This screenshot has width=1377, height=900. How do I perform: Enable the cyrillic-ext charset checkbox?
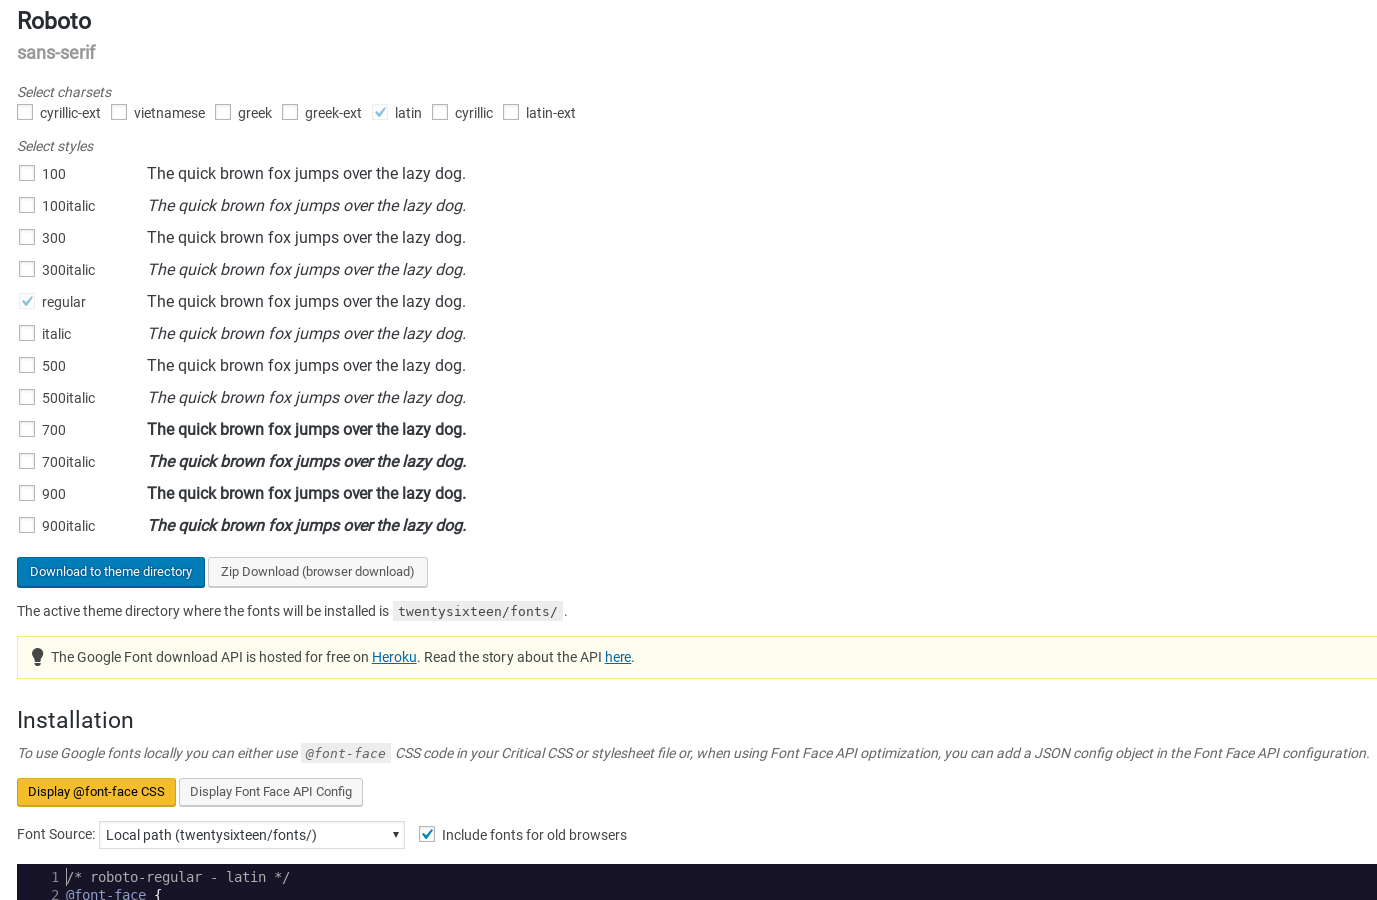click(x=25, y=112)
